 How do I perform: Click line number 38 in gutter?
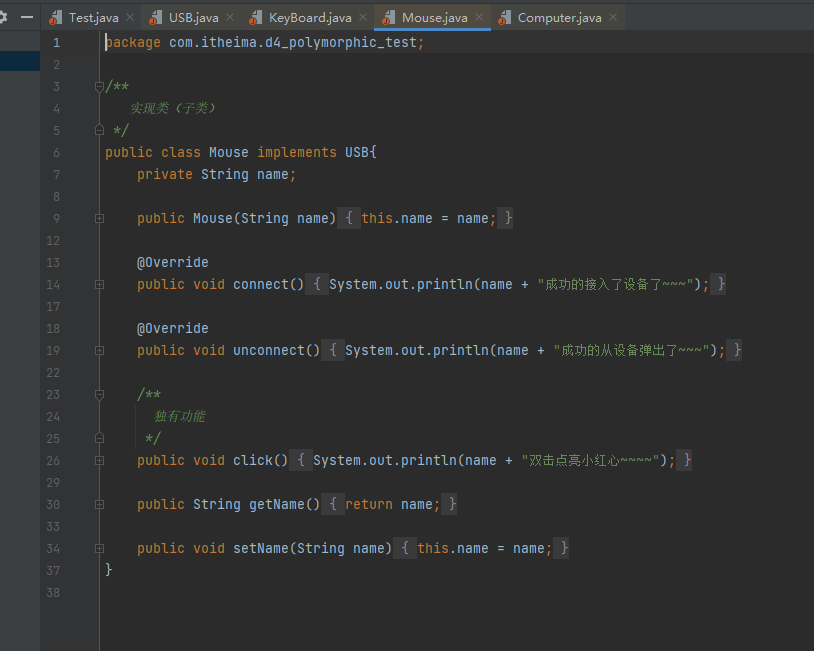coord(53,593)
